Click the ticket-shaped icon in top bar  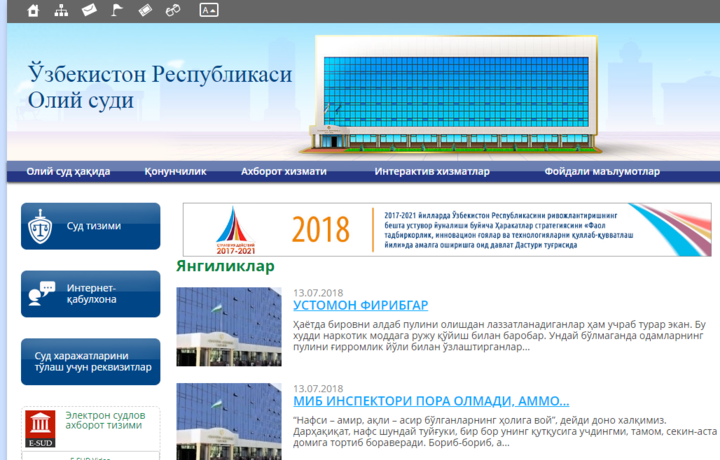click(145, 10)
